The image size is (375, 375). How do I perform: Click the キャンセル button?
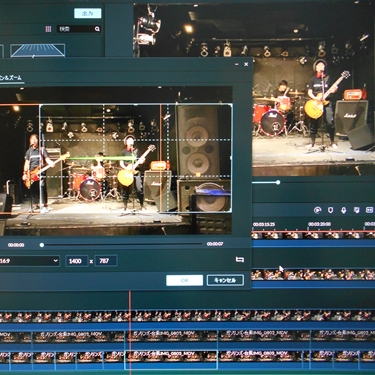[x=225, y=280]
